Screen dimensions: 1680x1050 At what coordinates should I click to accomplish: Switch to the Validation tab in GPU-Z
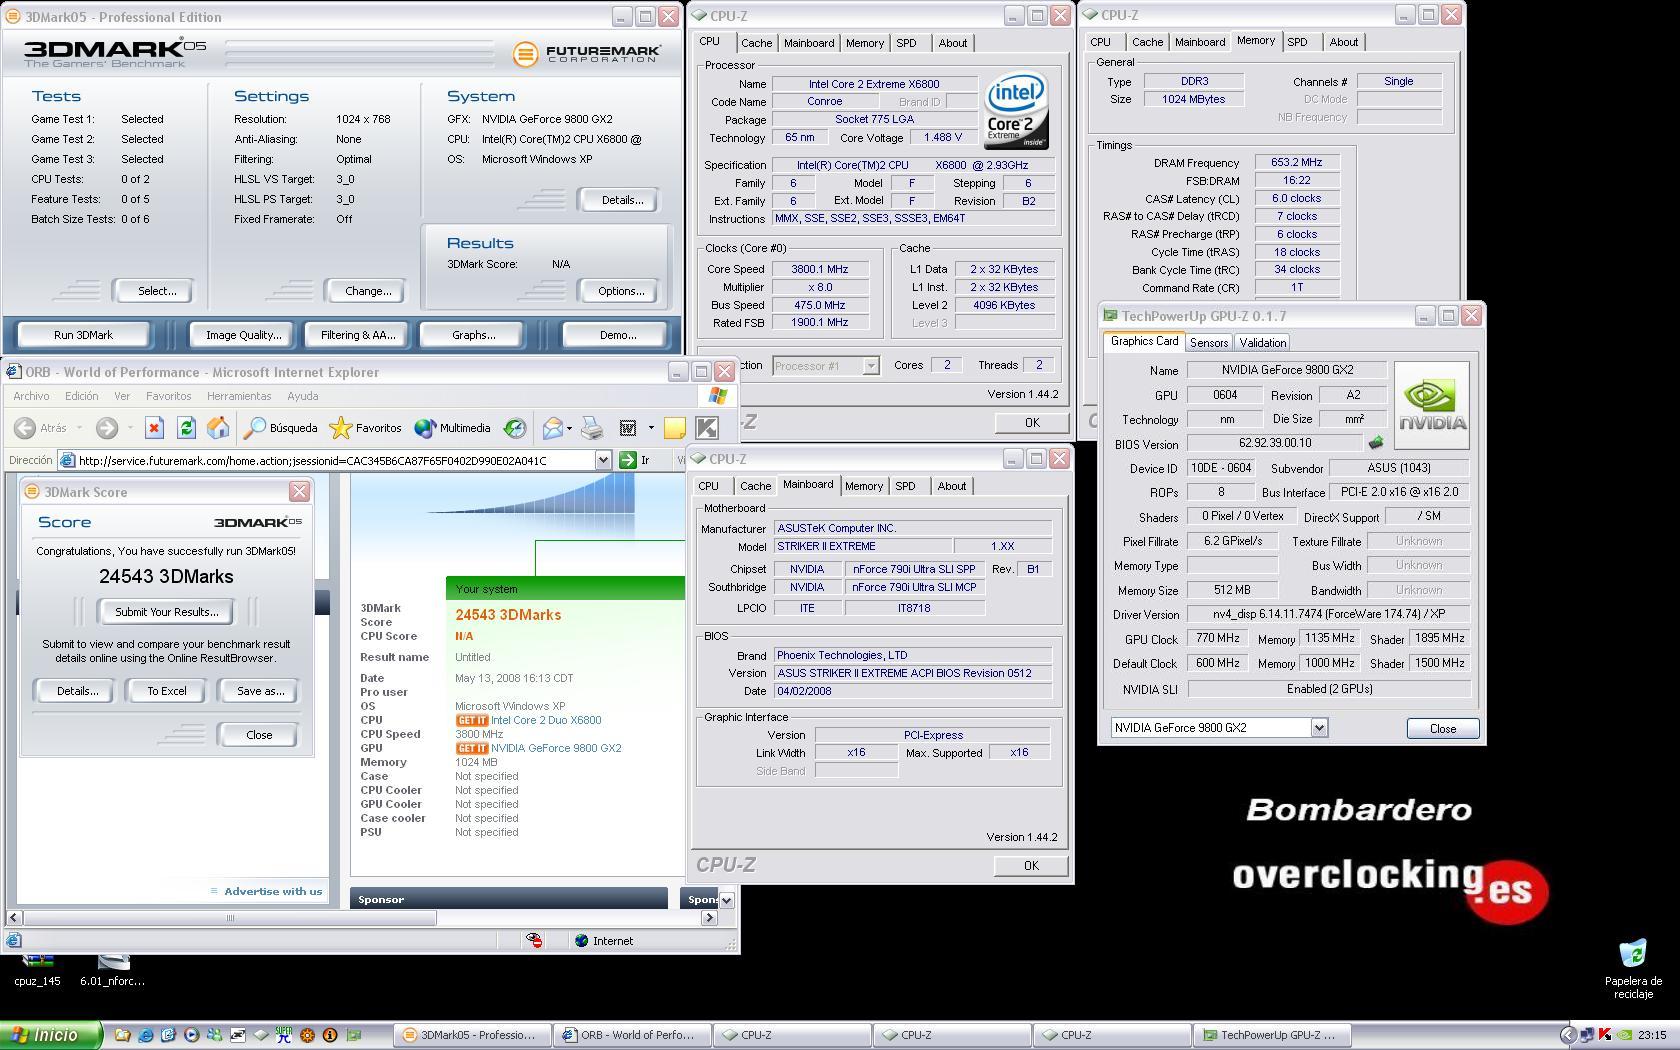click(1262, 342)
